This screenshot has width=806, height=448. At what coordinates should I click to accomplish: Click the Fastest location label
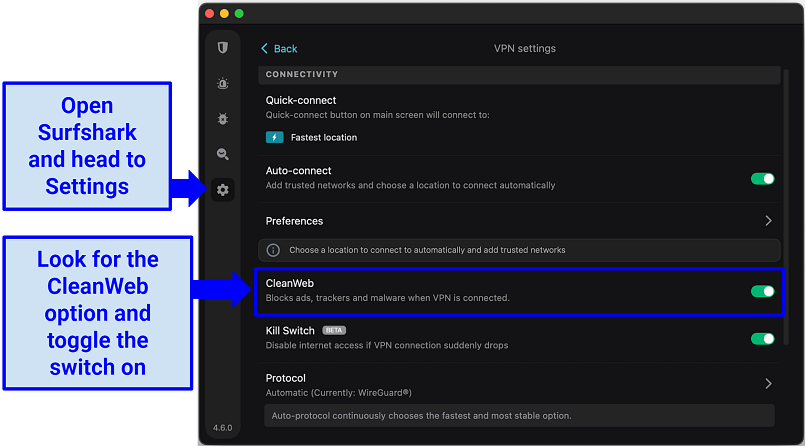tap(324, 137)
